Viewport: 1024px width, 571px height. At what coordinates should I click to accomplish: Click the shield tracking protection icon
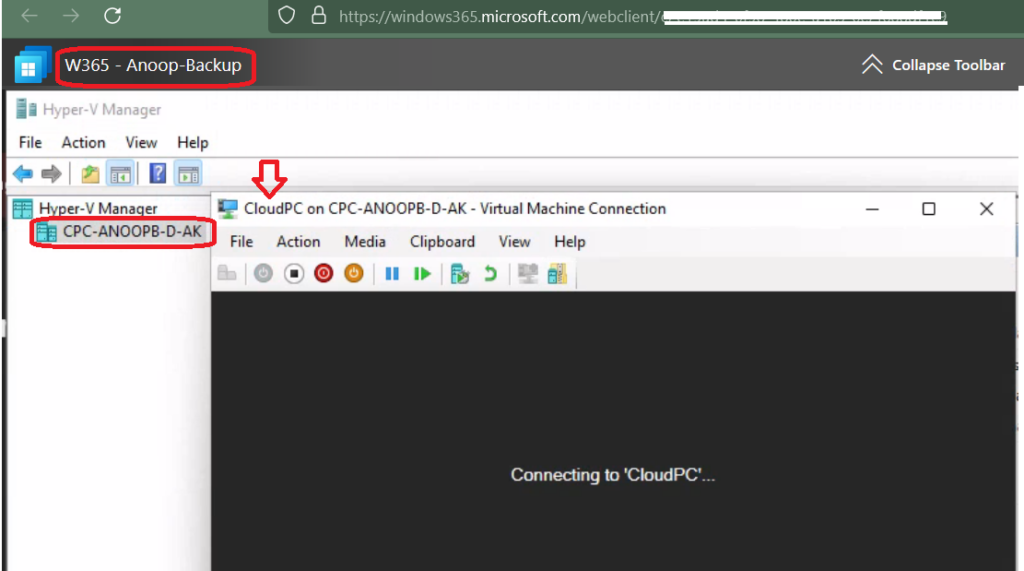[286, 15]
